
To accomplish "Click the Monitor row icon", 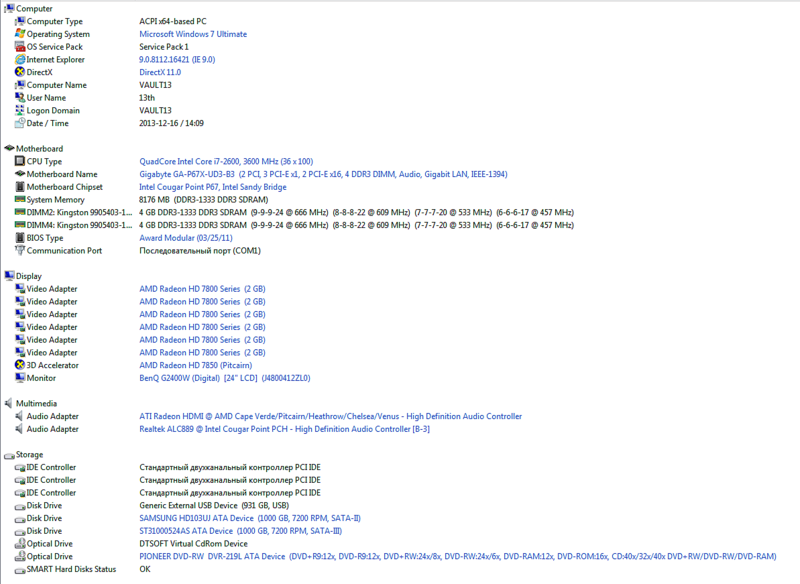I will (20, 378).
